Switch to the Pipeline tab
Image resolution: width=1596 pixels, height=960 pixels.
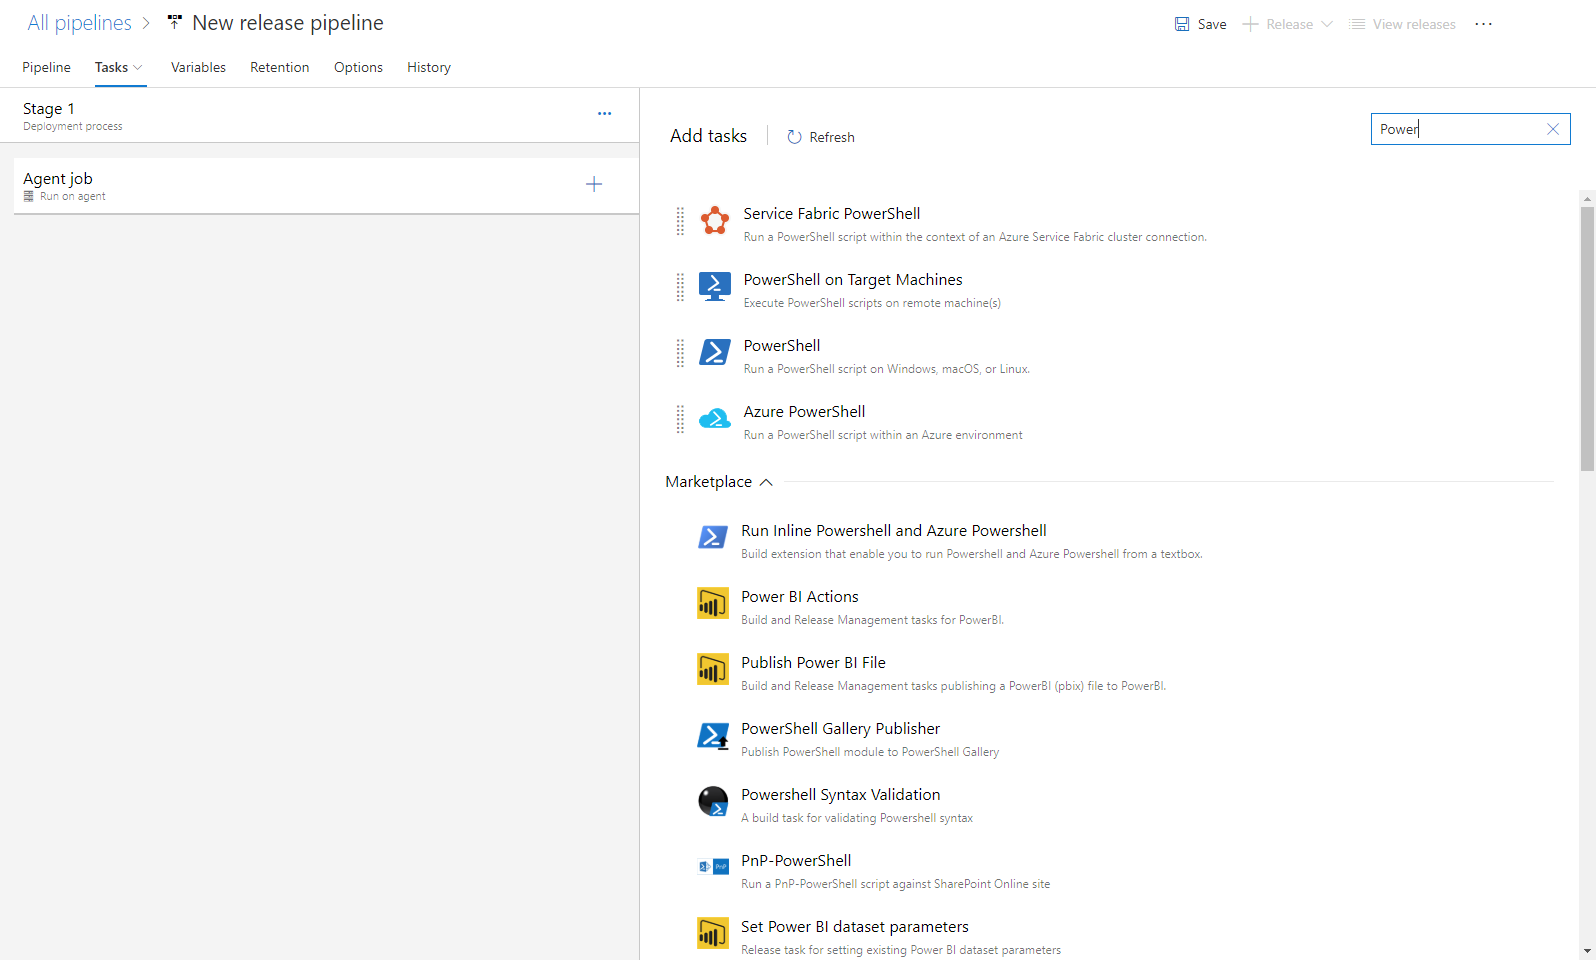[x=46, y=67]
